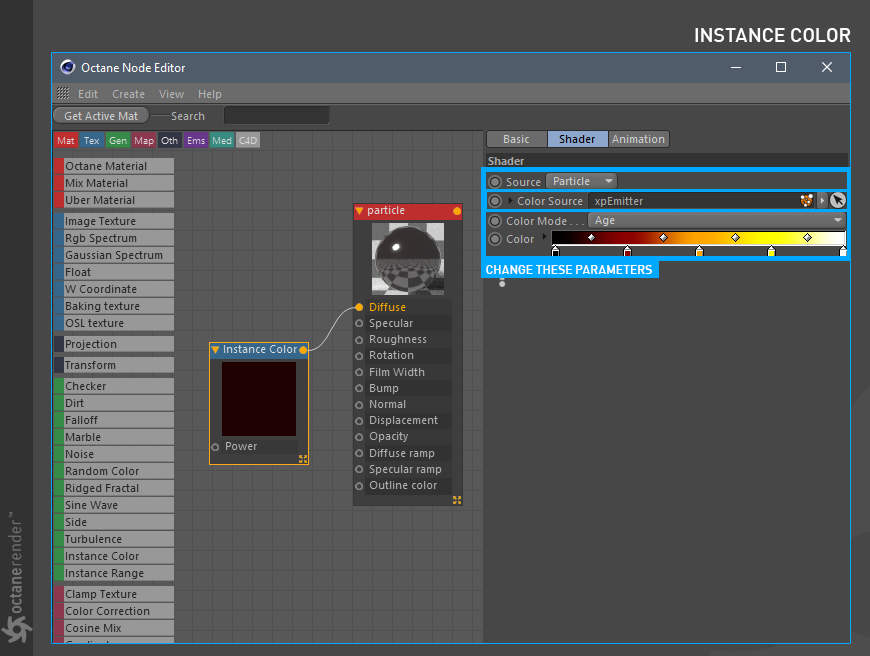870x656 pixels.
Task: Open the Source dropdown set to Particle
Action: pos(581,182)
